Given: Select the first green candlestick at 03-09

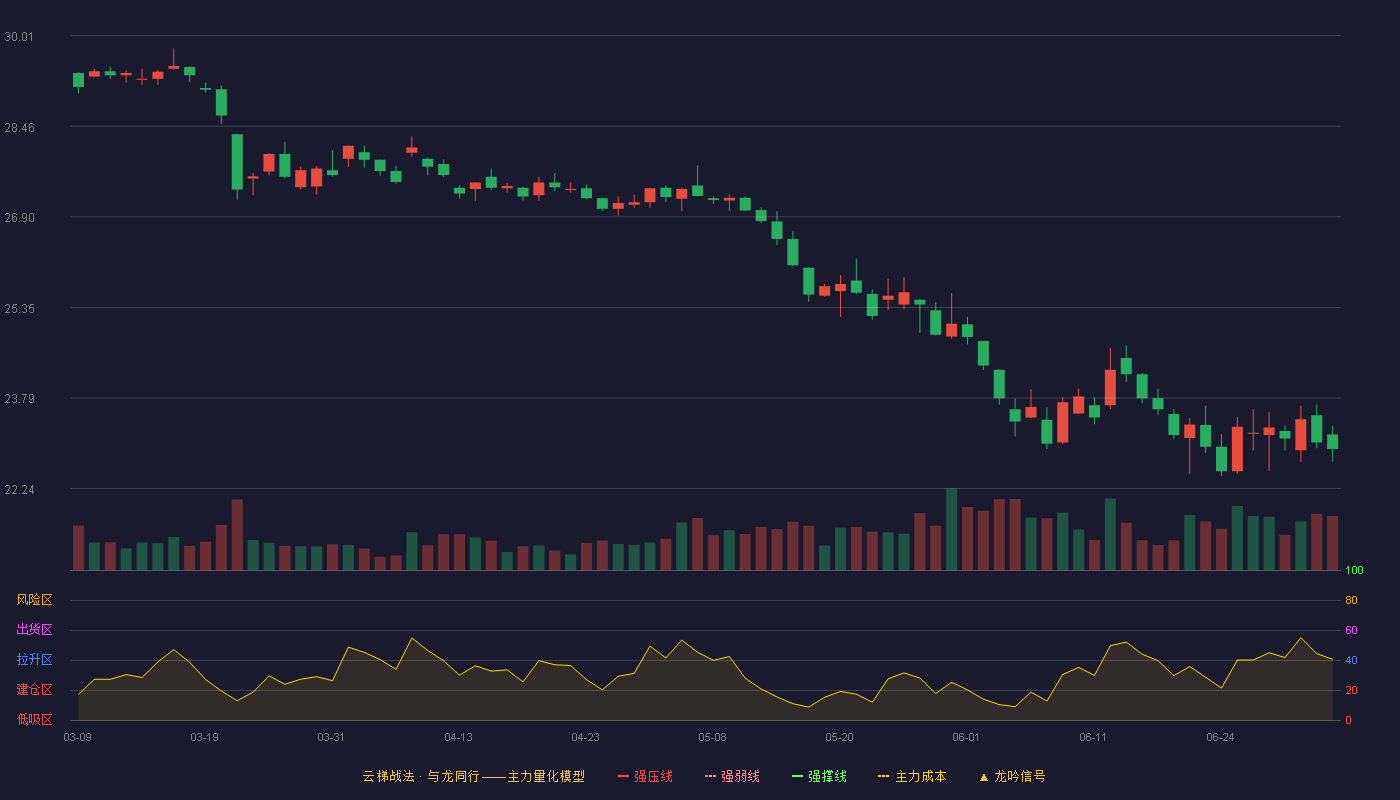Looking at the screenshot, I should (78, 80).
